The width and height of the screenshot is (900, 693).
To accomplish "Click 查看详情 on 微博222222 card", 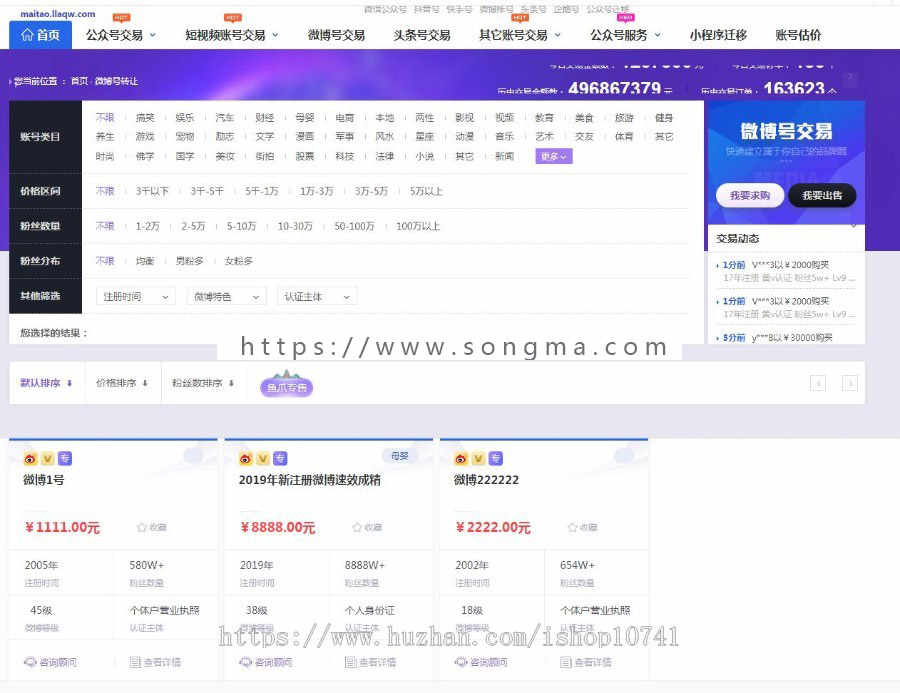I will pos(585,662).
